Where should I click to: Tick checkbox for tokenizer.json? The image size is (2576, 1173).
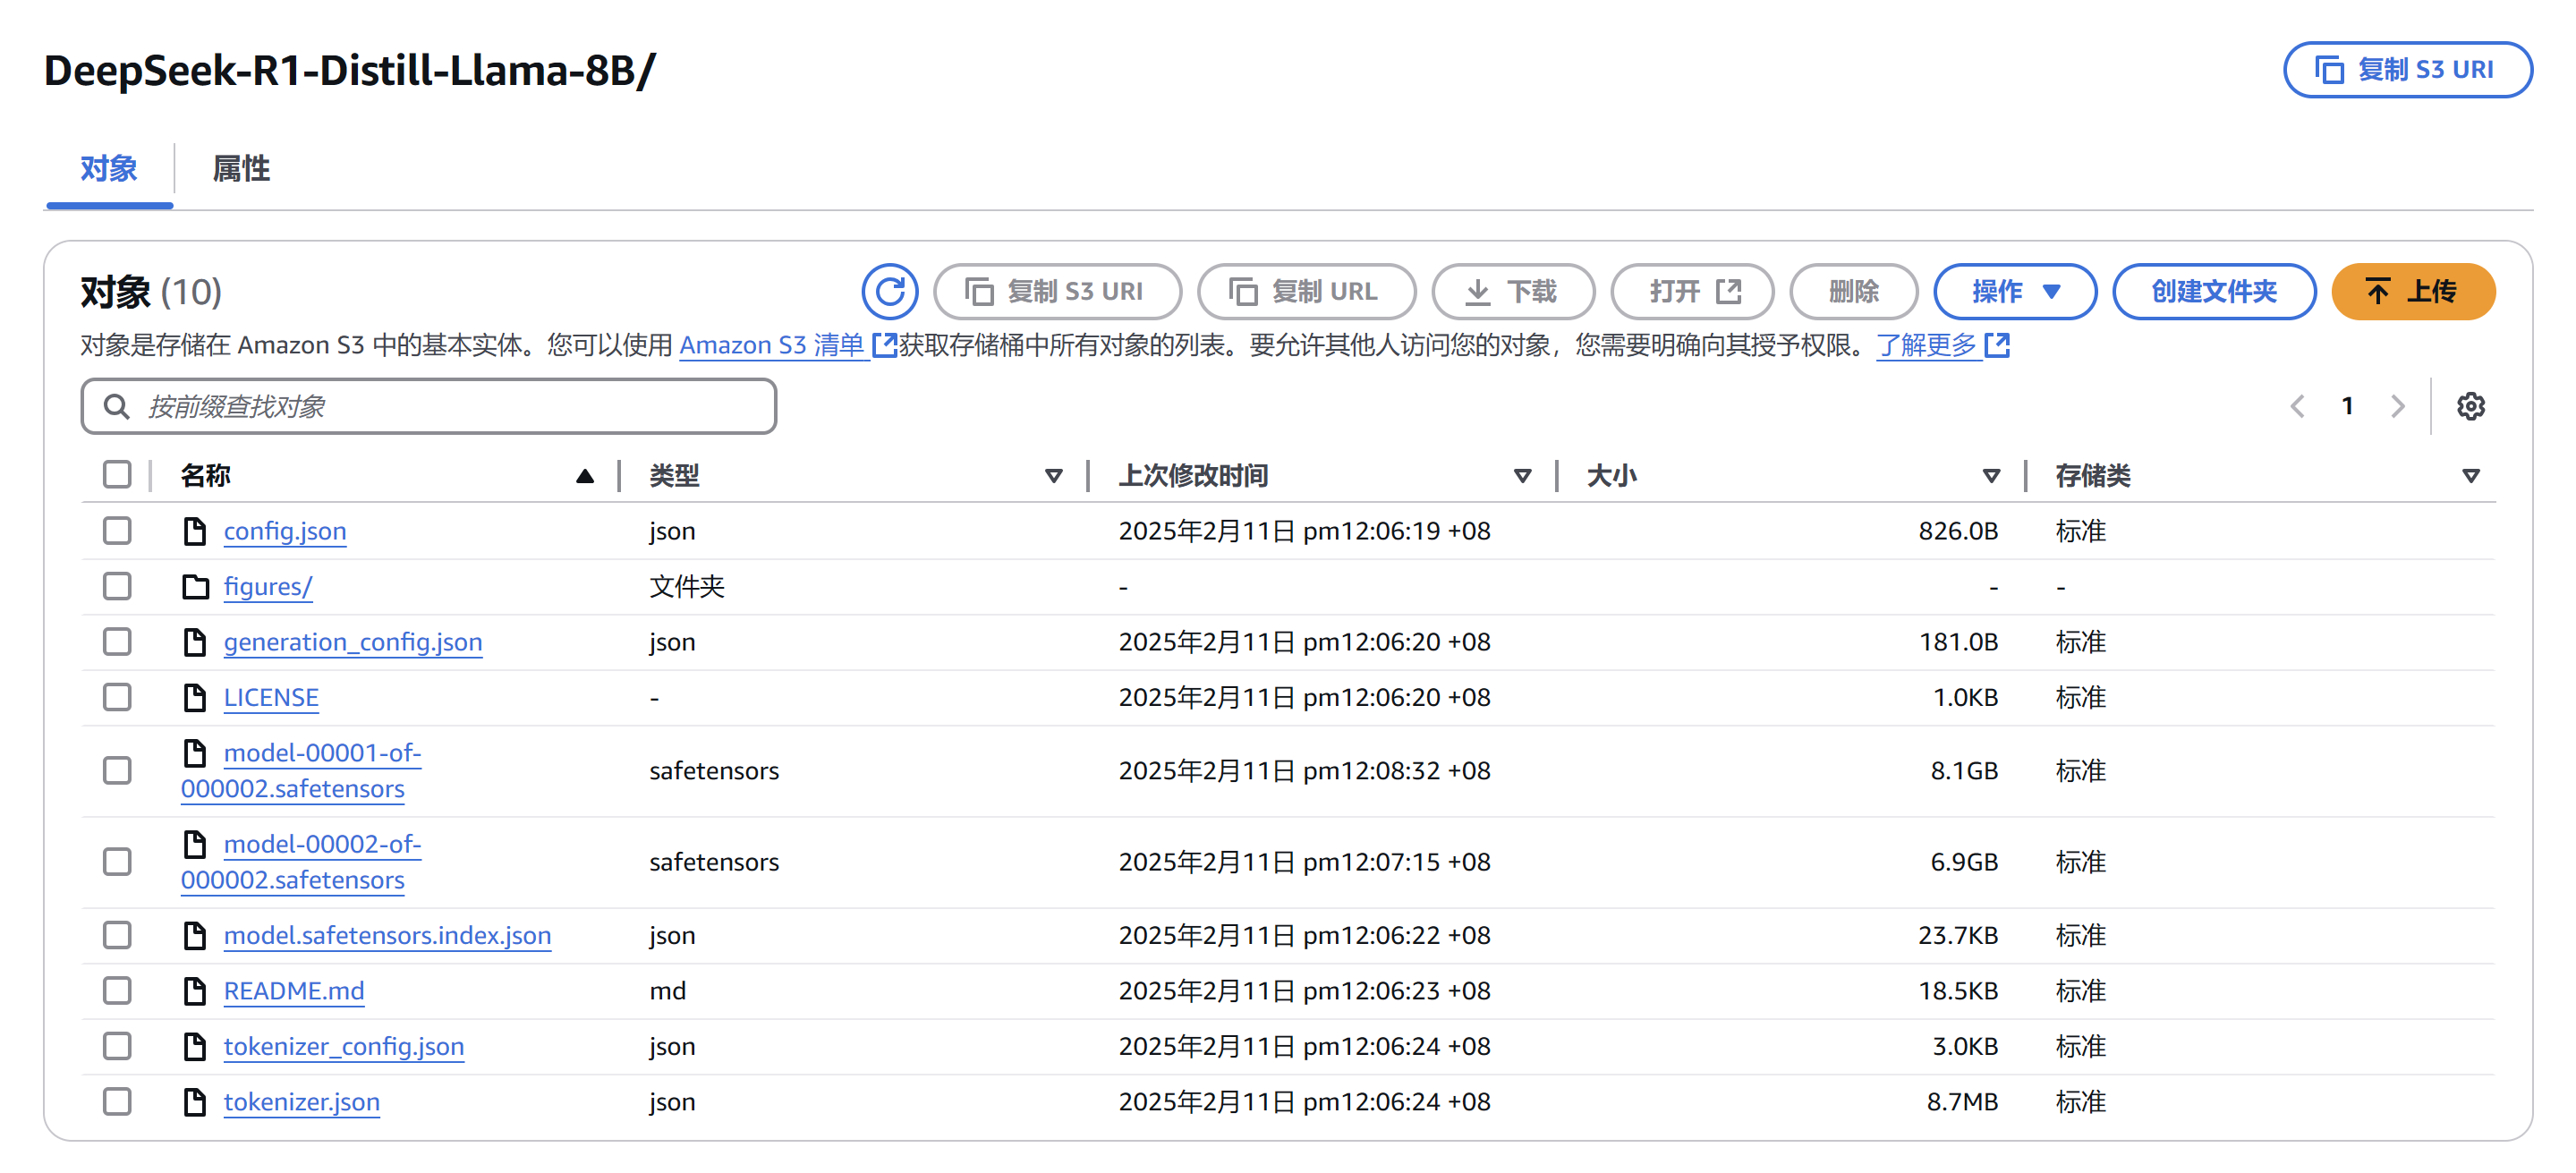(117, 1101)
